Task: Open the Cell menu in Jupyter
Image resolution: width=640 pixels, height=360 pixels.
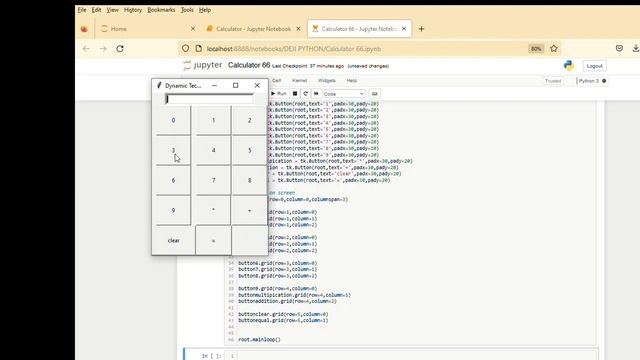Action: pos(276,80)
